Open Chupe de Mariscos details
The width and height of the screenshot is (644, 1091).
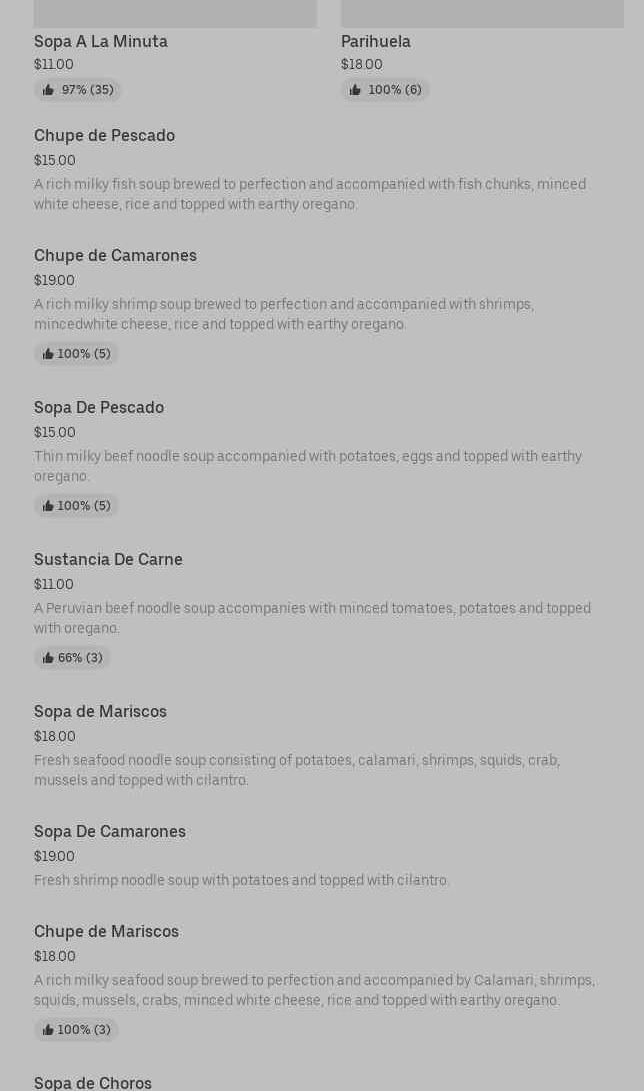pos(106,931)
